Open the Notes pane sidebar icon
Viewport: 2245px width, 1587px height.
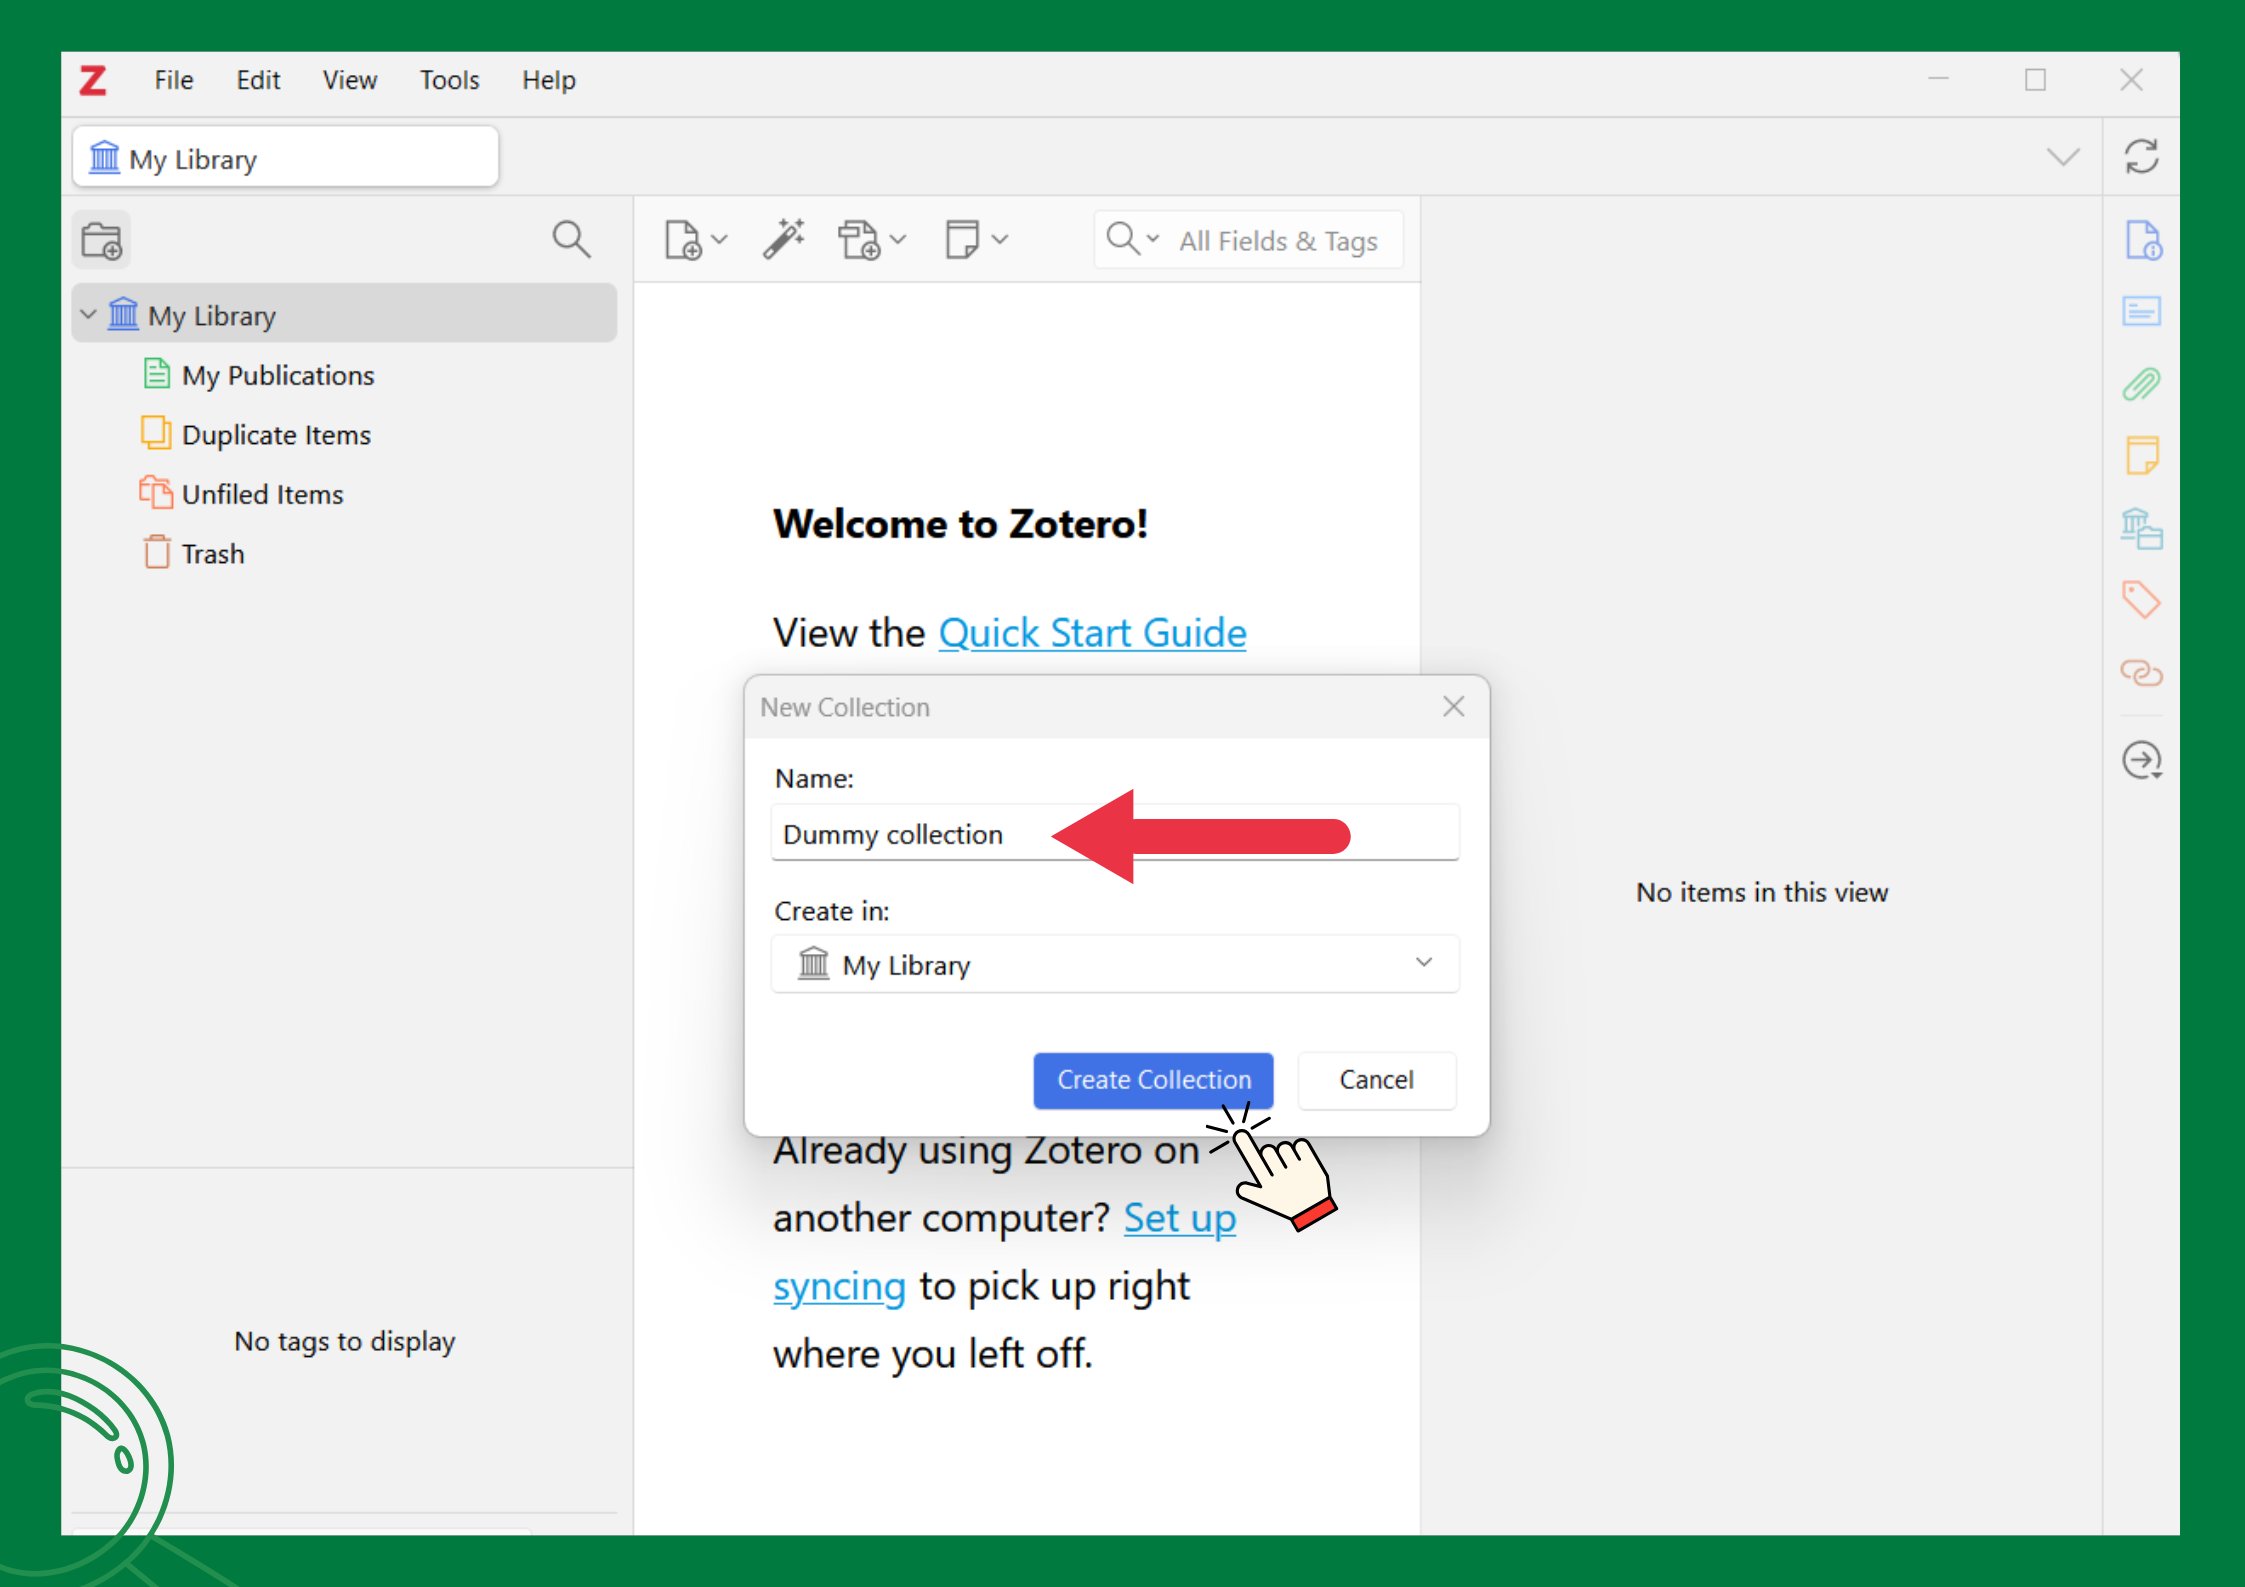tap(2142, 456)
